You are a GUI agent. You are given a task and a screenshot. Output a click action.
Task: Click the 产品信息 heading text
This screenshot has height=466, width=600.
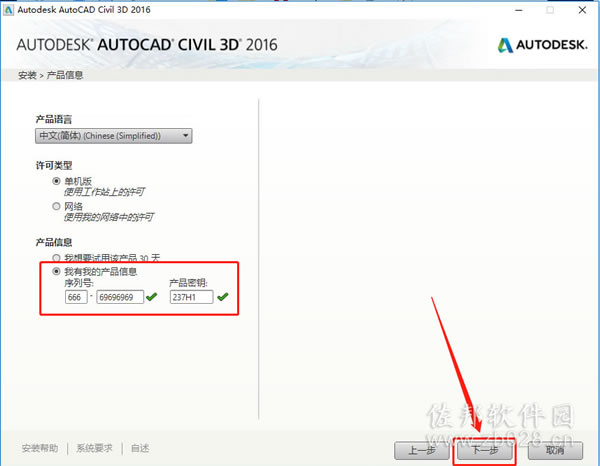pos(54,242)
